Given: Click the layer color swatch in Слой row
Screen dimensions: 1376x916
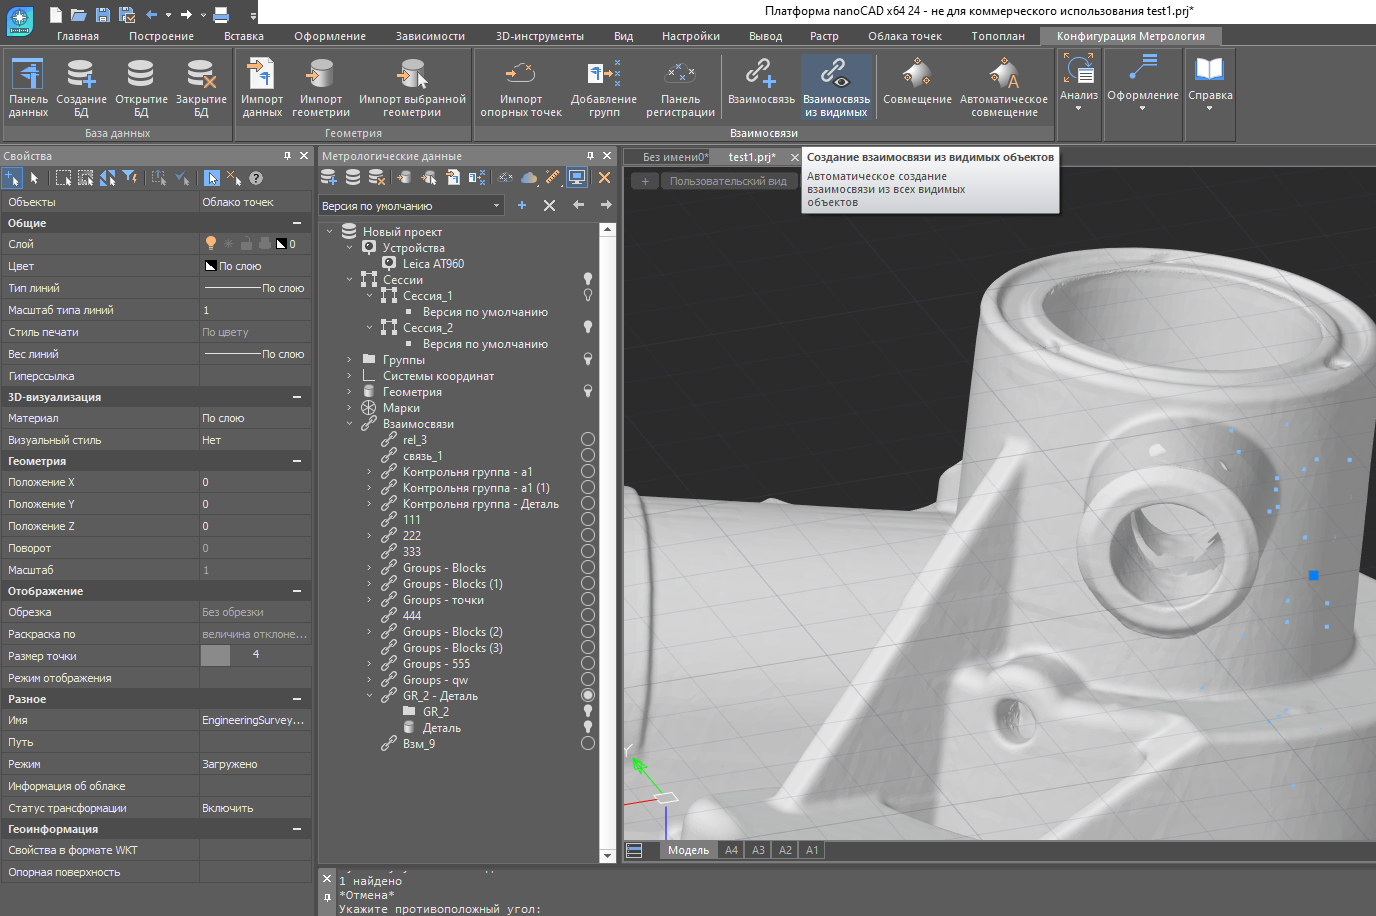Looking at the screenshot, I should (x=281, y=244).
